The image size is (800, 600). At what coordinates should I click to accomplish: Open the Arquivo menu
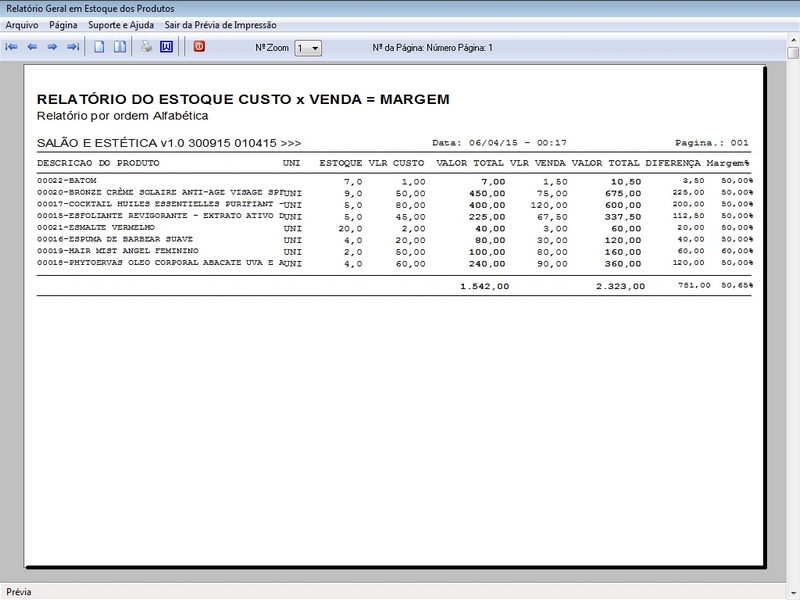pyautogui.click(x=22, y=24)
